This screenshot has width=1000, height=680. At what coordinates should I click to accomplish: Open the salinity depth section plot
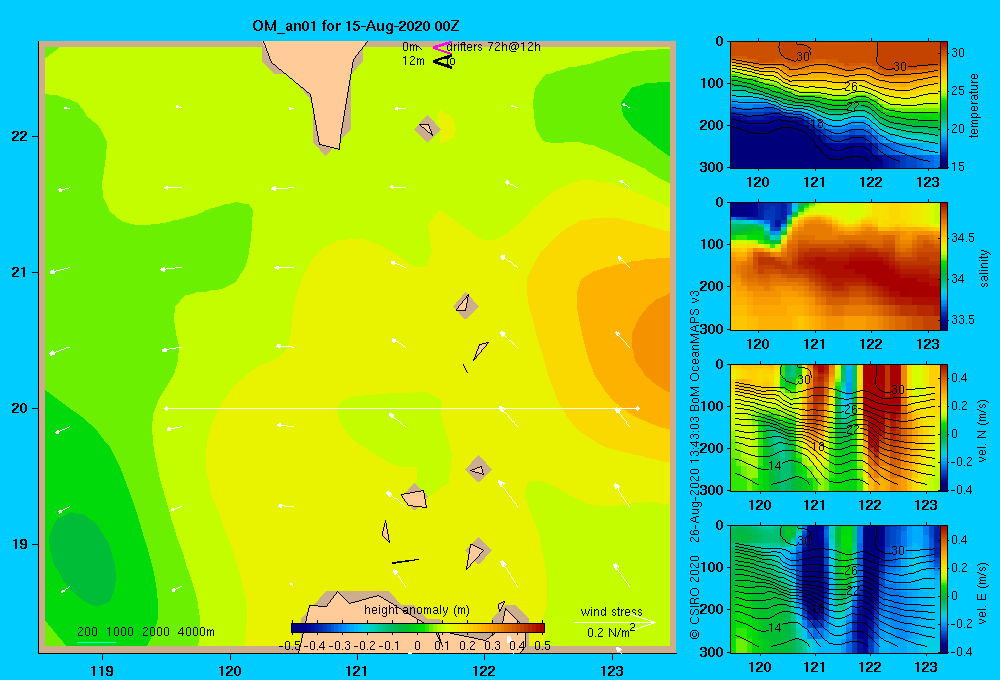click(834, 266)
